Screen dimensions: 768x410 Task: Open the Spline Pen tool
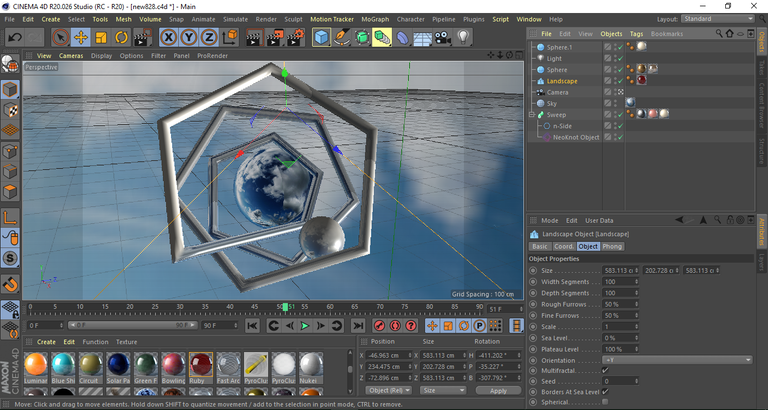pyautogui.click(x=342, y=37)
